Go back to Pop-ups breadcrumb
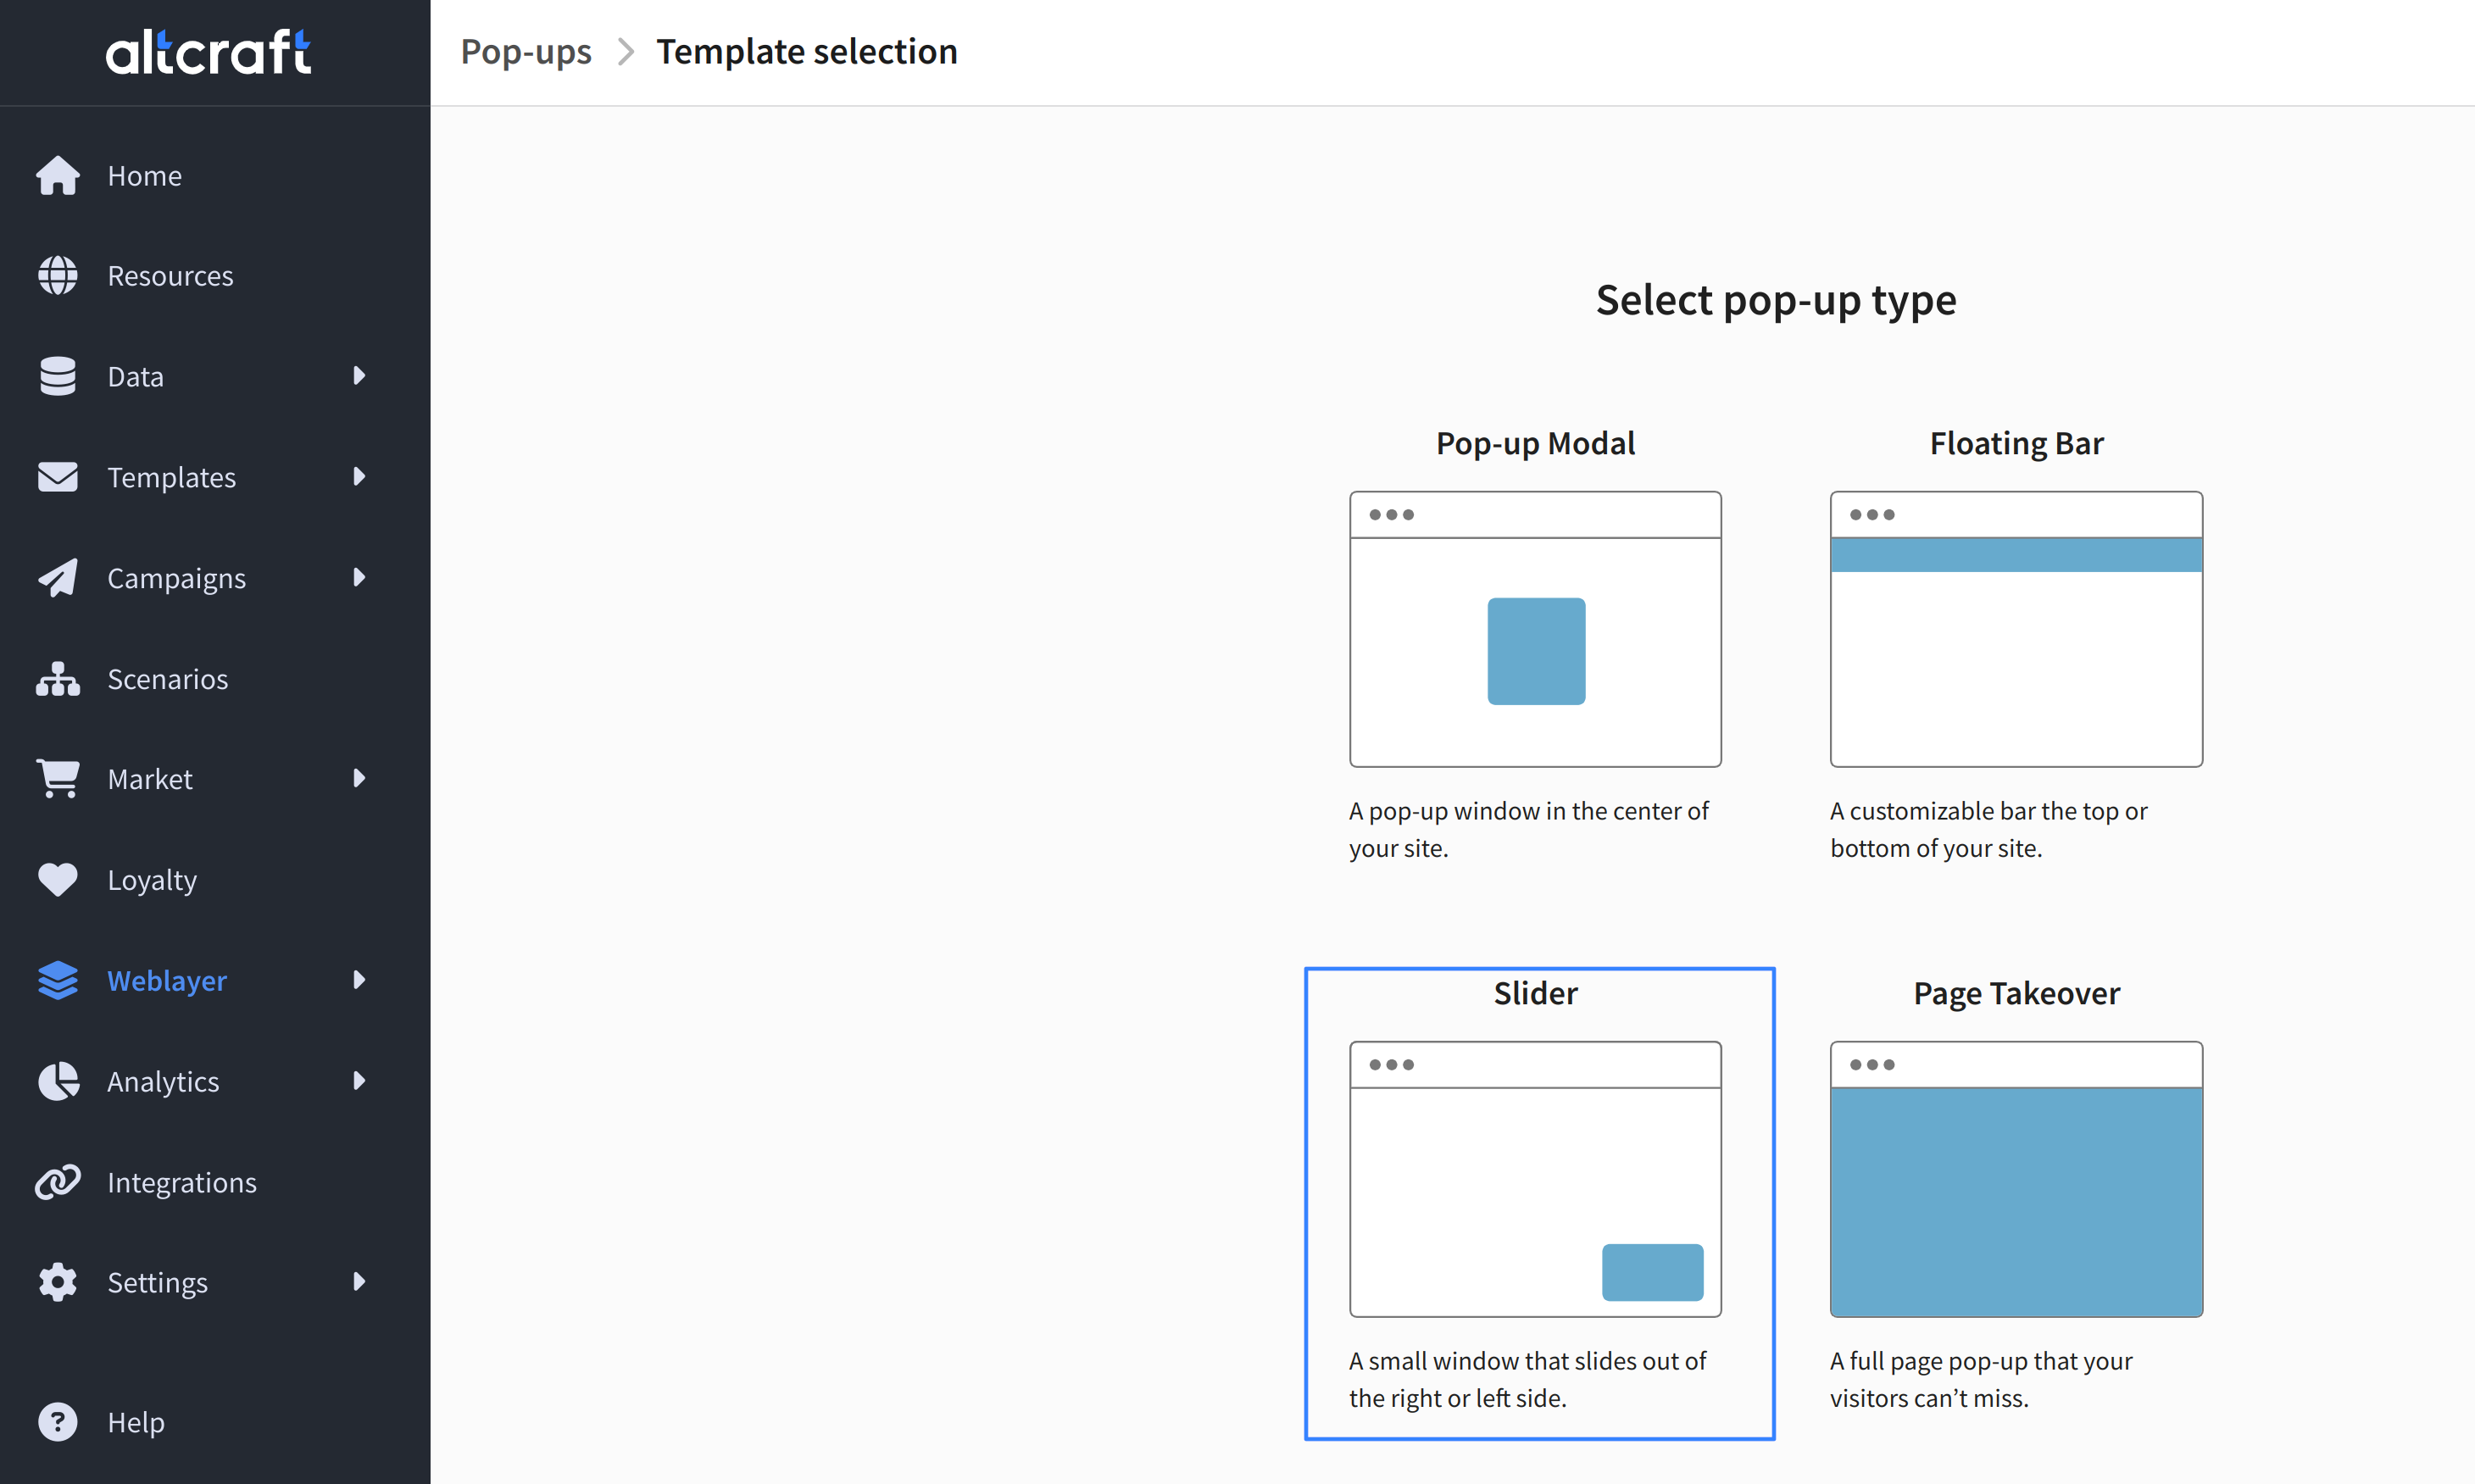This screenshot has width=2475, height=1484. (526, 52)
